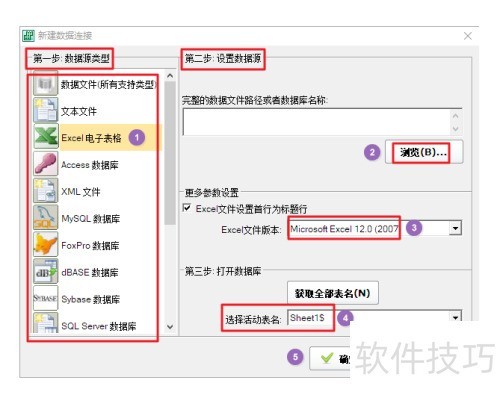Viewport: 500px width, 395px height.
Task: Click the text file (文本文件) icon
Action: click(46, 110)
